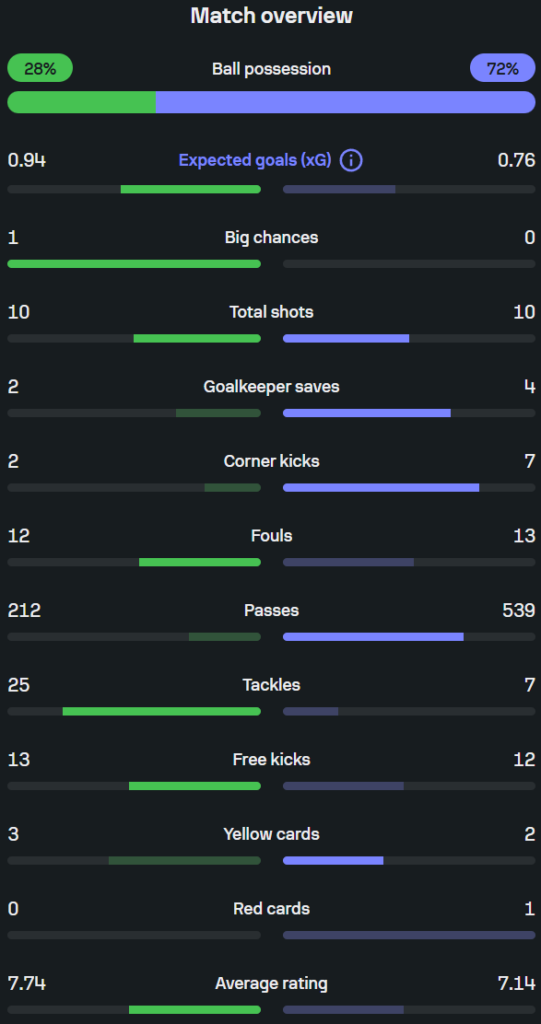This screenshot has width=541, height=1024.
Task: Click the Red cards purple bar
Action: click(x=409, y=935)
